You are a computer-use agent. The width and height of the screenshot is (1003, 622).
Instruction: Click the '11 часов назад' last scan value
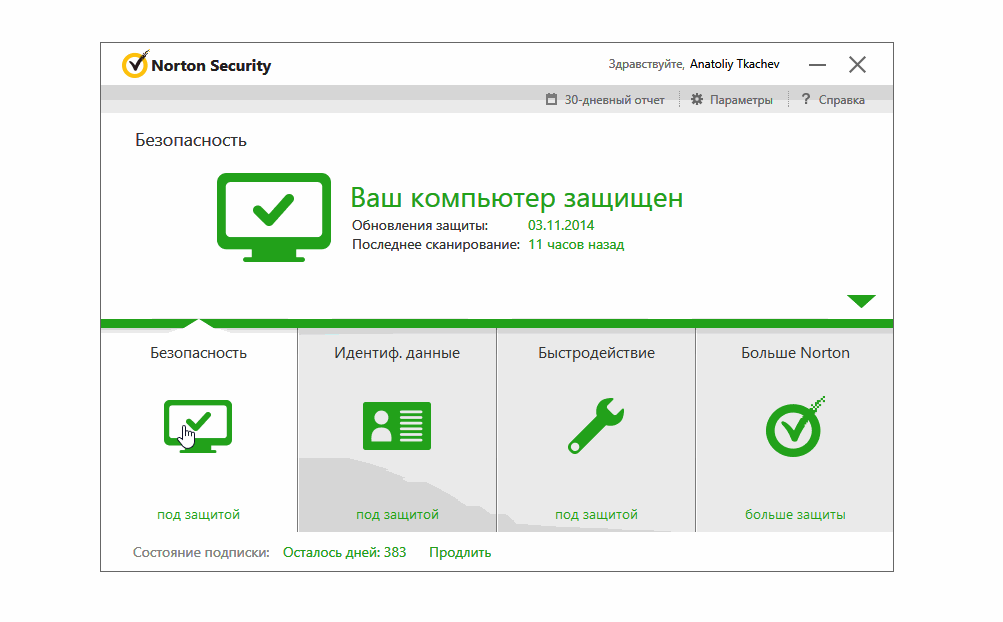tap(576, 244)
